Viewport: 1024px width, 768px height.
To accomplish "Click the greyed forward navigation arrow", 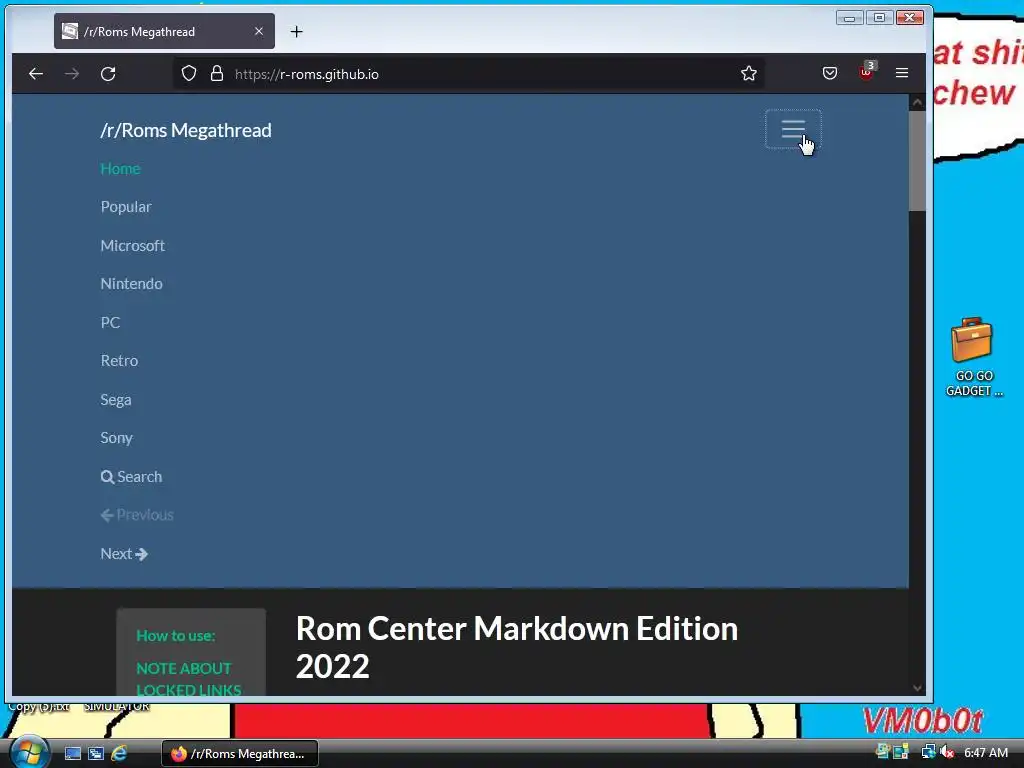I will 72,74.
